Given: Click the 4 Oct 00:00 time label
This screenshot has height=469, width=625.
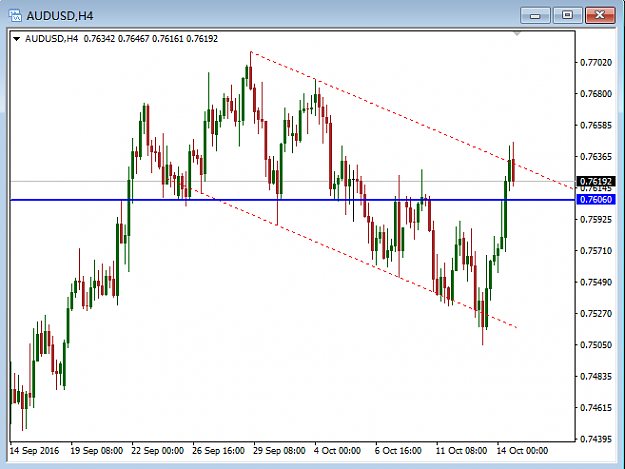Looking at the screenshot, I should 337,451.
